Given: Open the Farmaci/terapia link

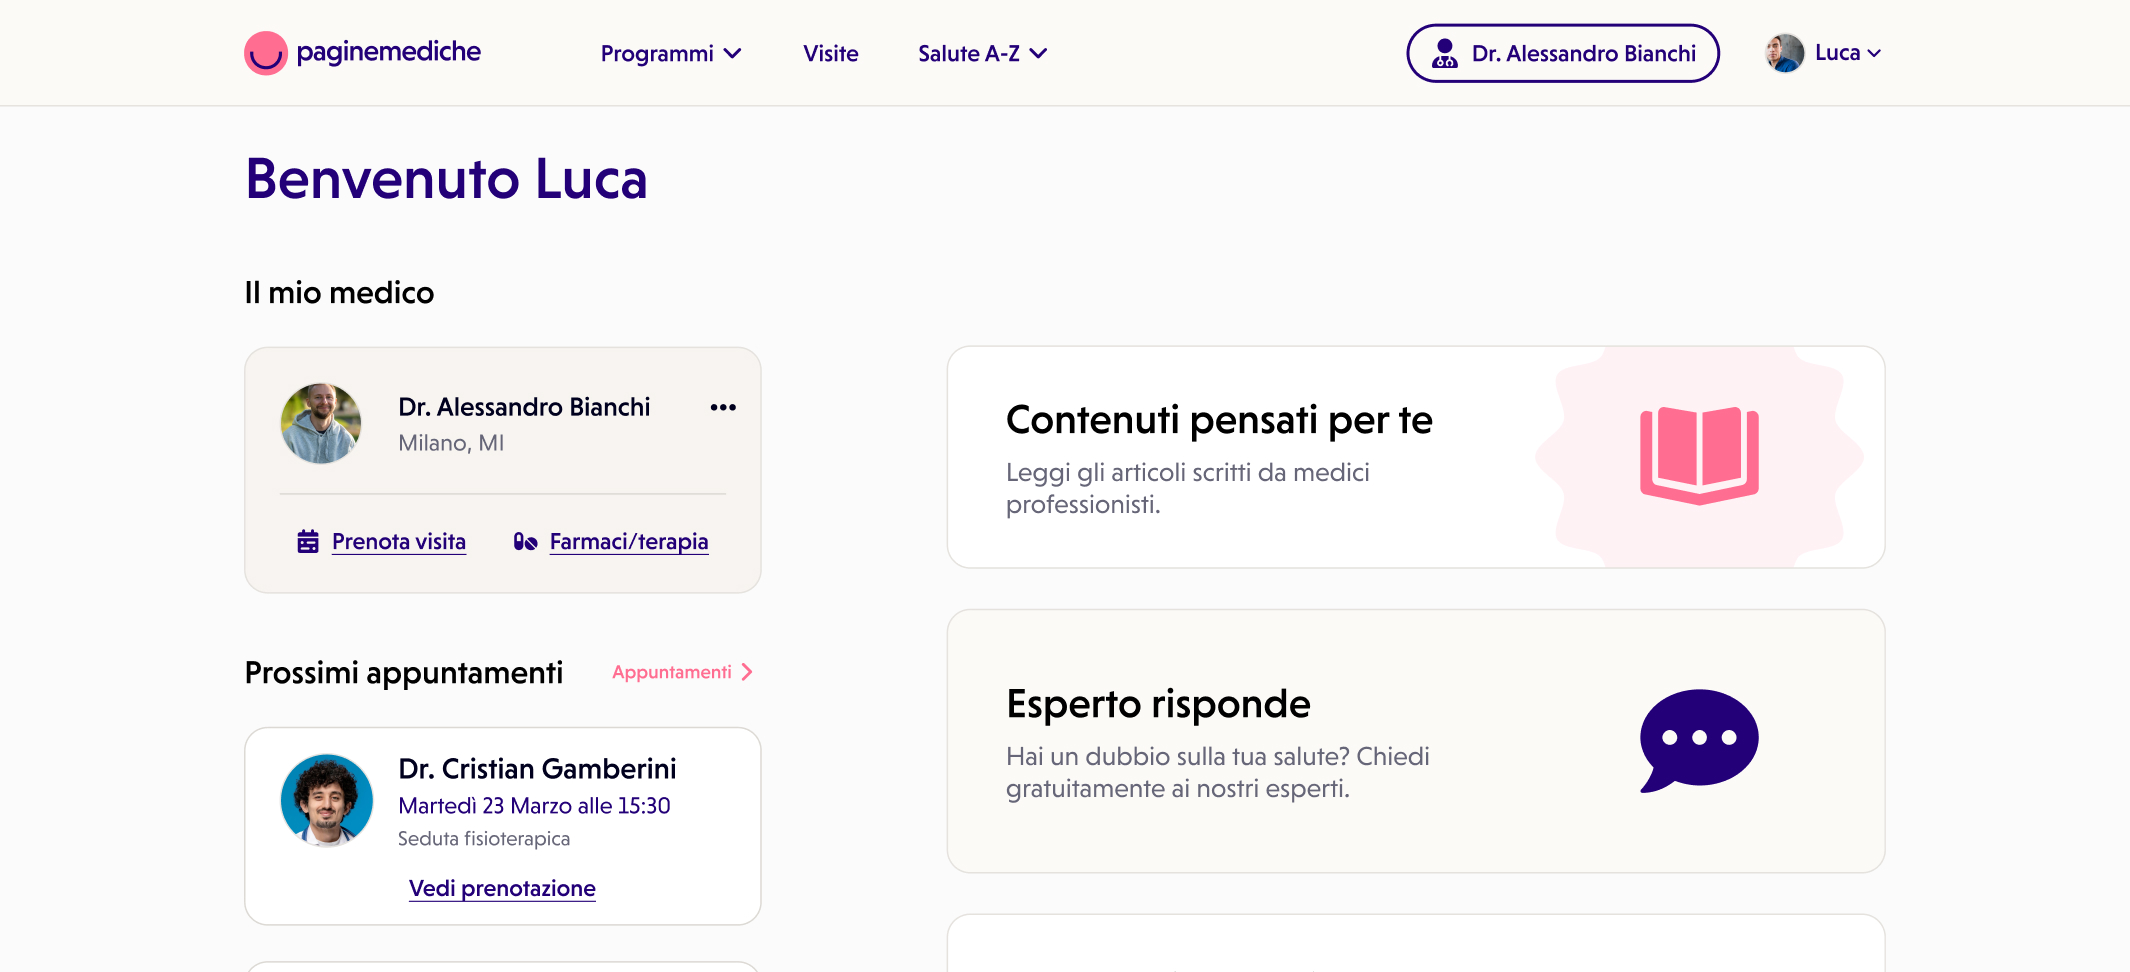Looking at the screenshot, I should pyautogui.click(x=629, y=542).
